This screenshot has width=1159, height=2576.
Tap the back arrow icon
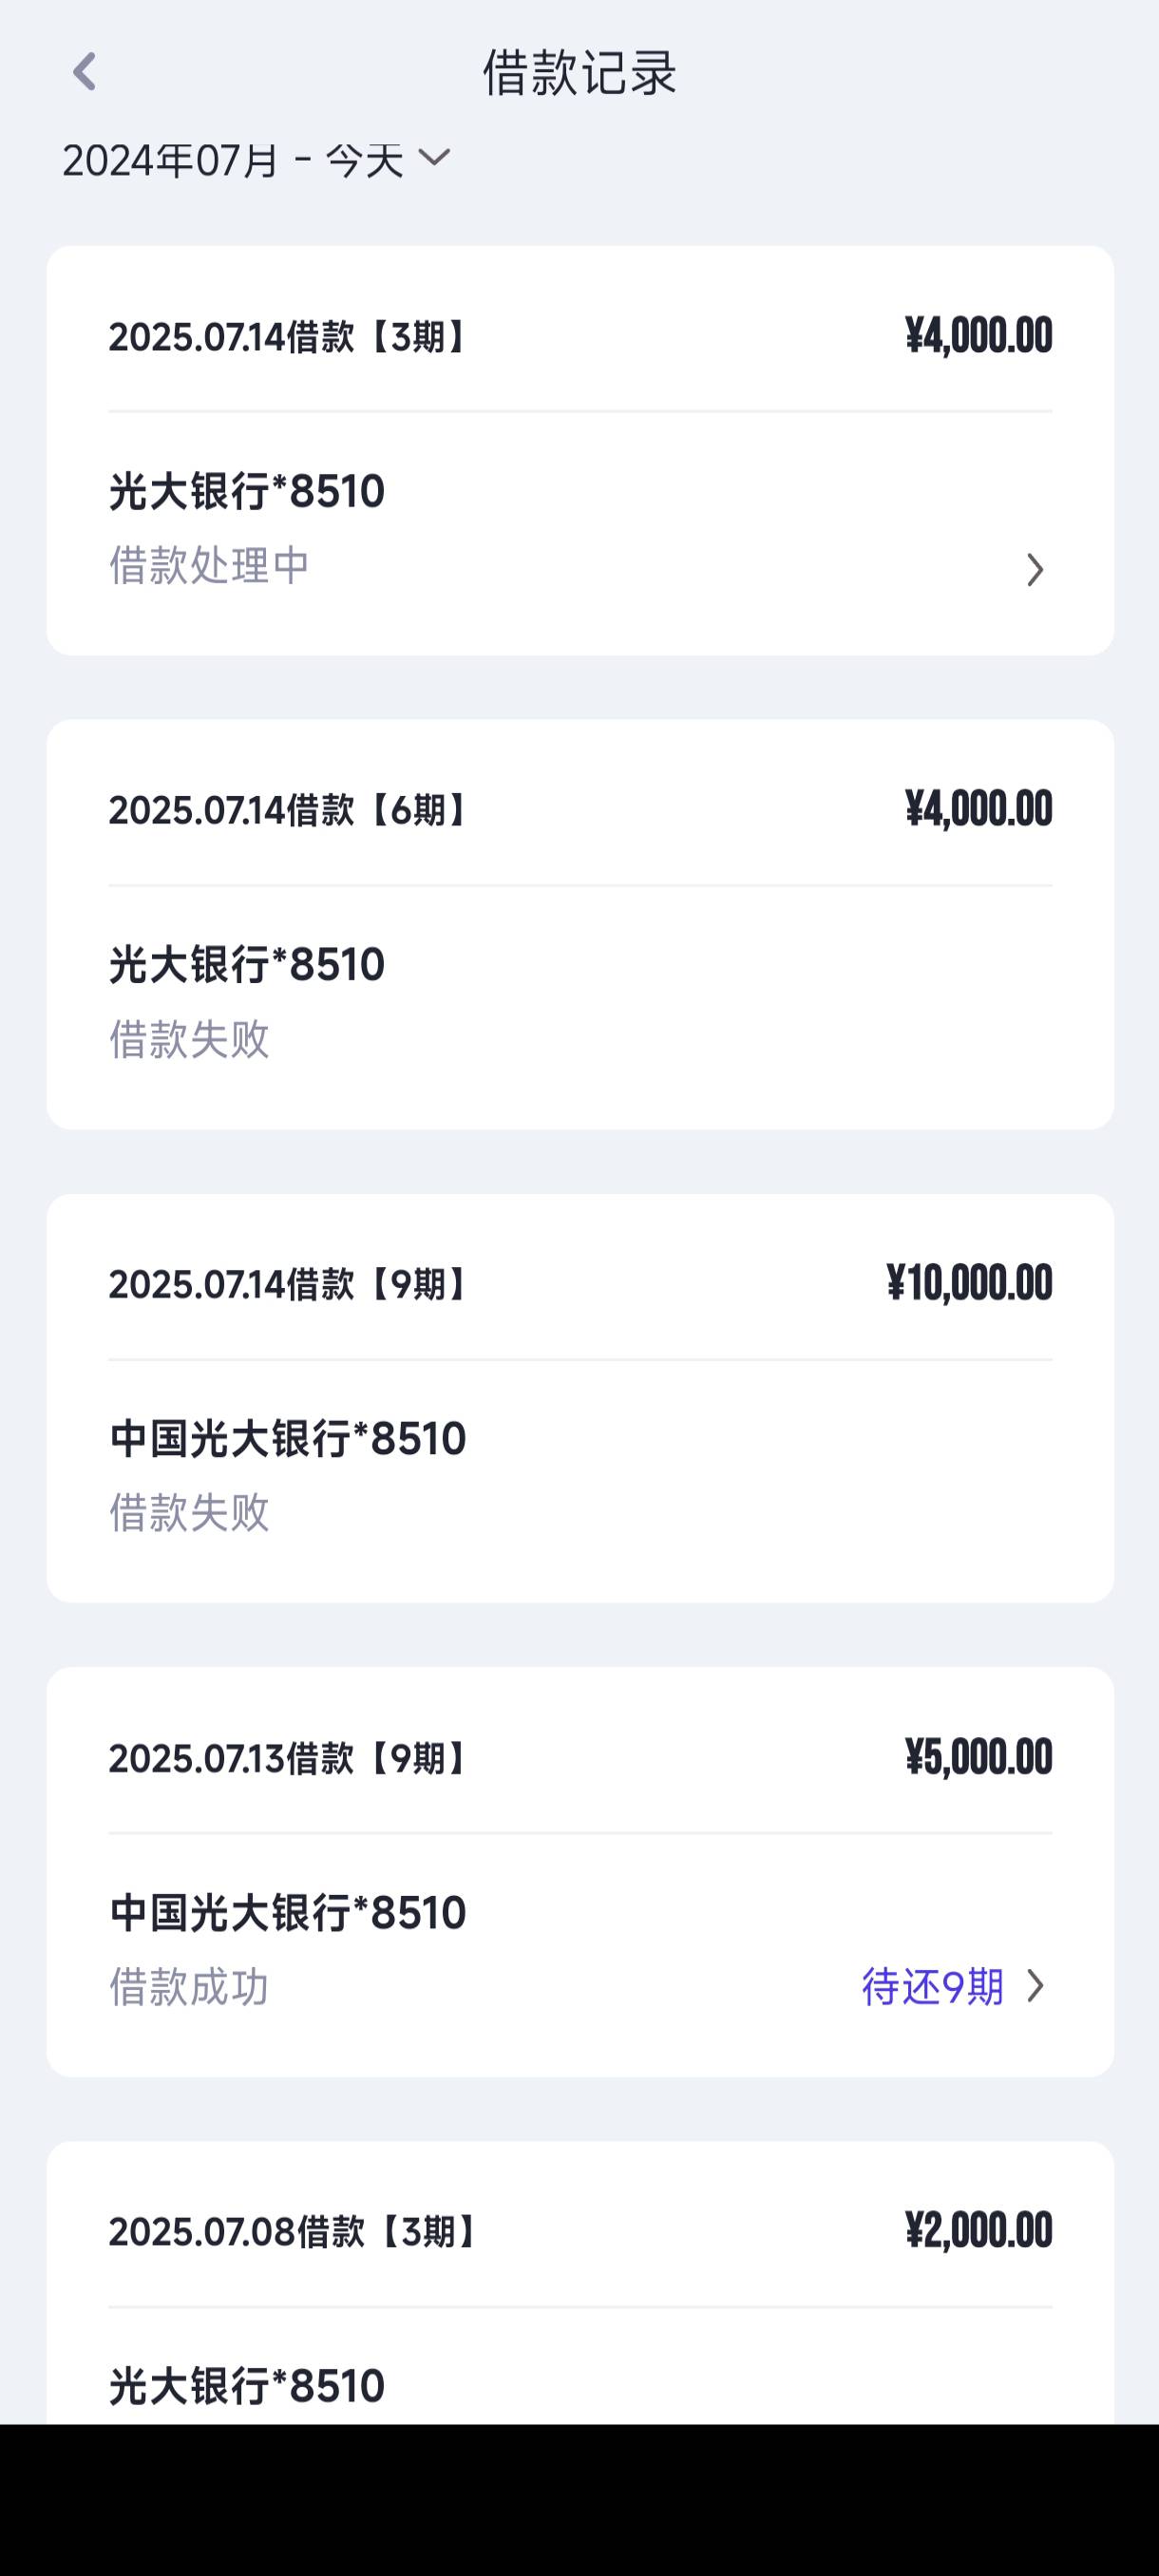85,72
